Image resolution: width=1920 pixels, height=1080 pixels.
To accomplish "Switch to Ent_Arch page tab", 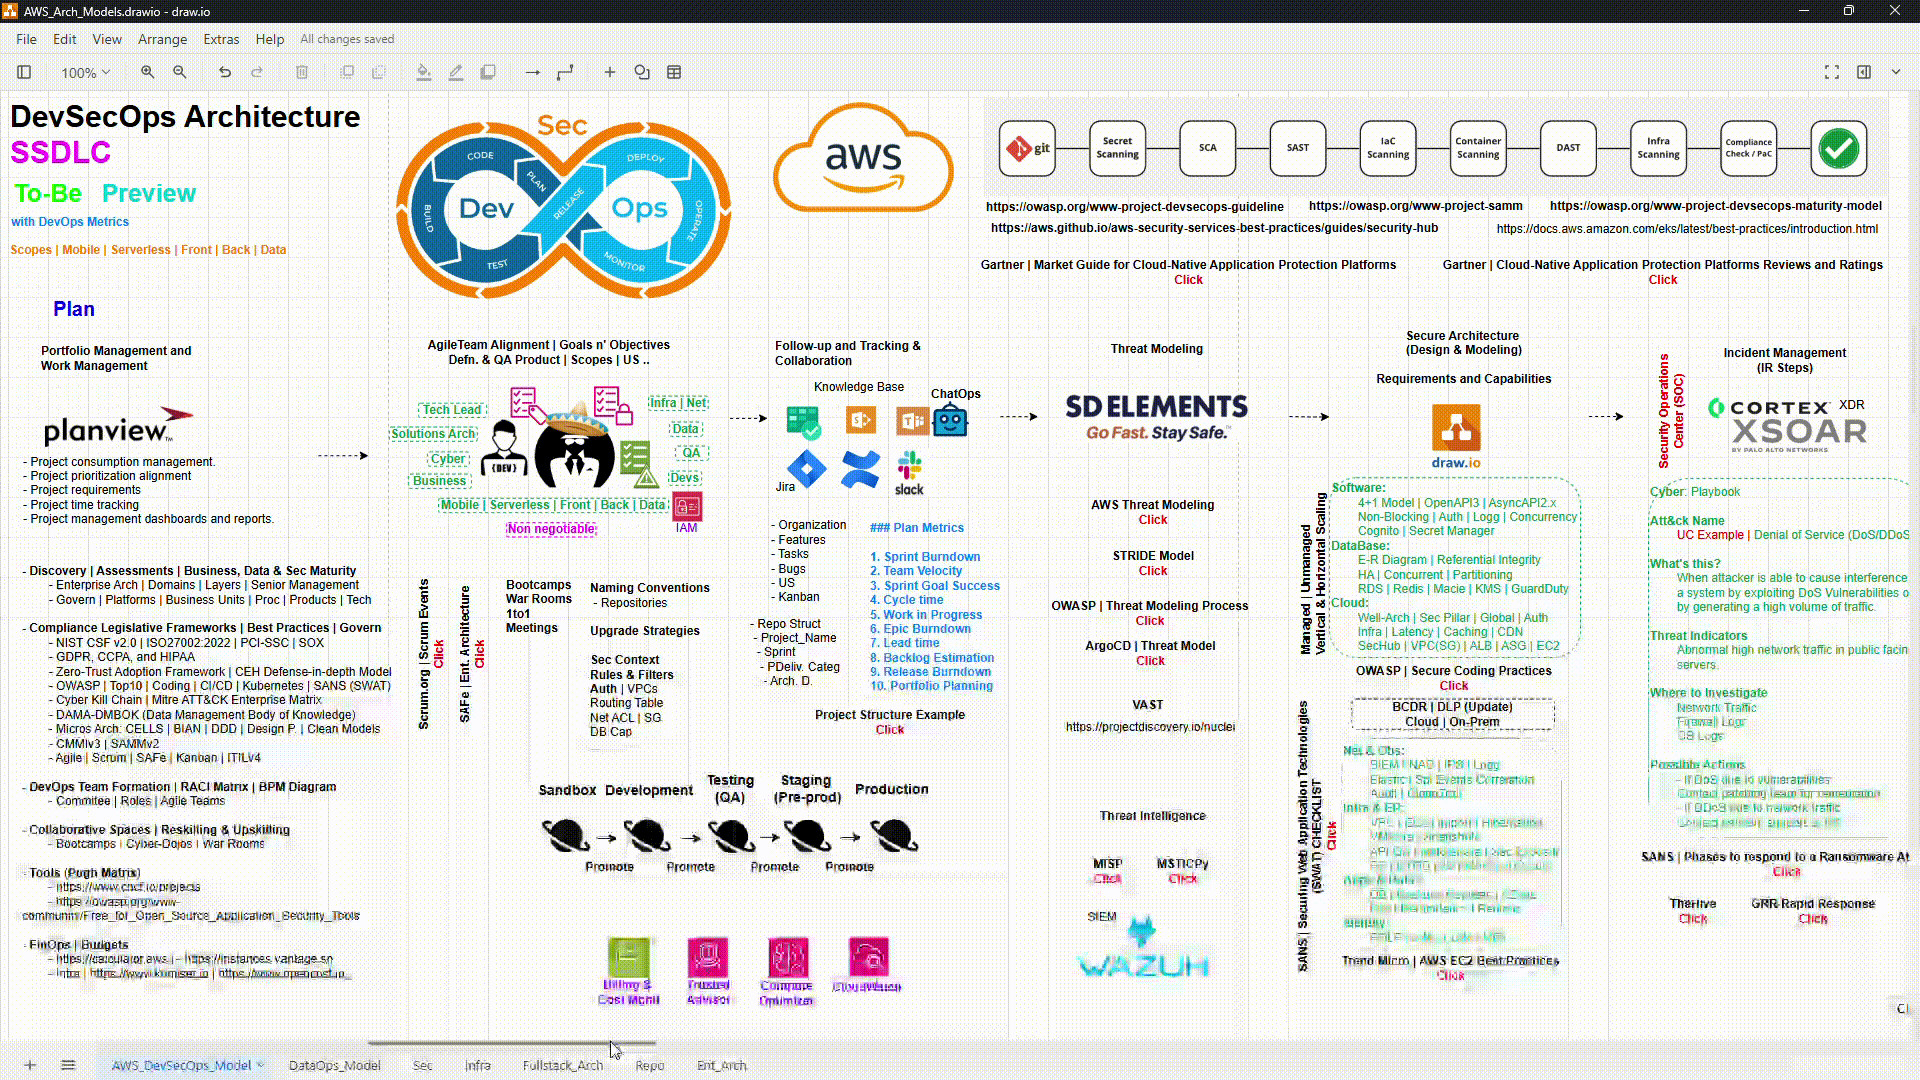I will [722, 1065].
